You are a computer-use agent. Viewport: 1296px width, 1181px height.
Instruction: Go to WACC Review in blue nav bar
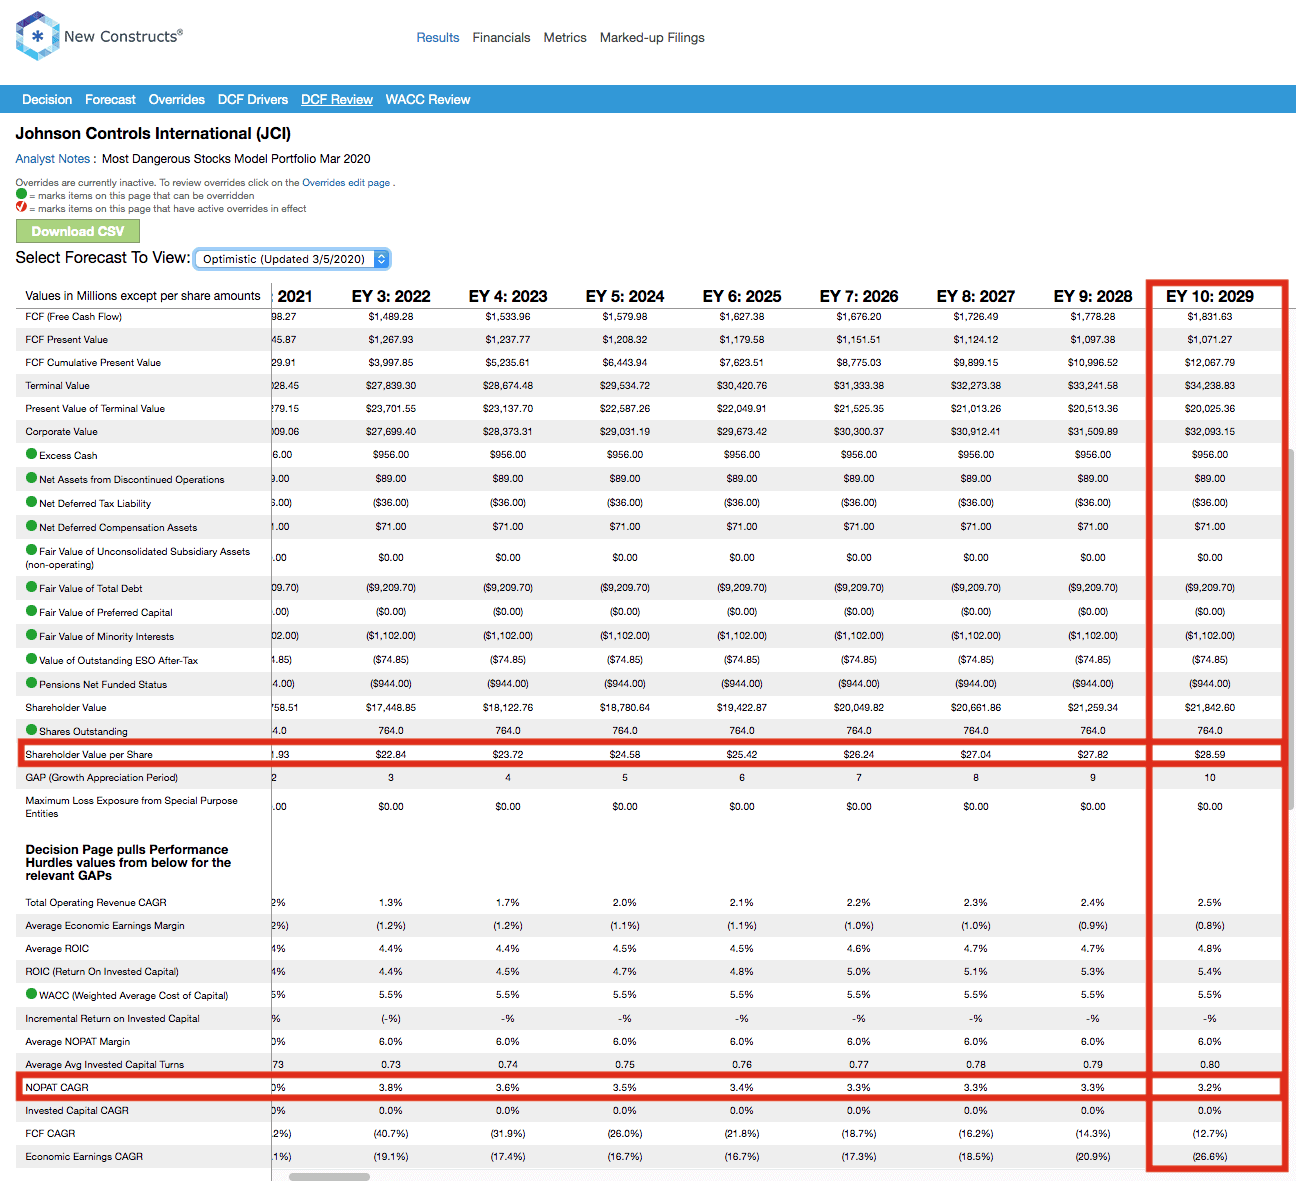pyautogui.click(x=428, y=99)
